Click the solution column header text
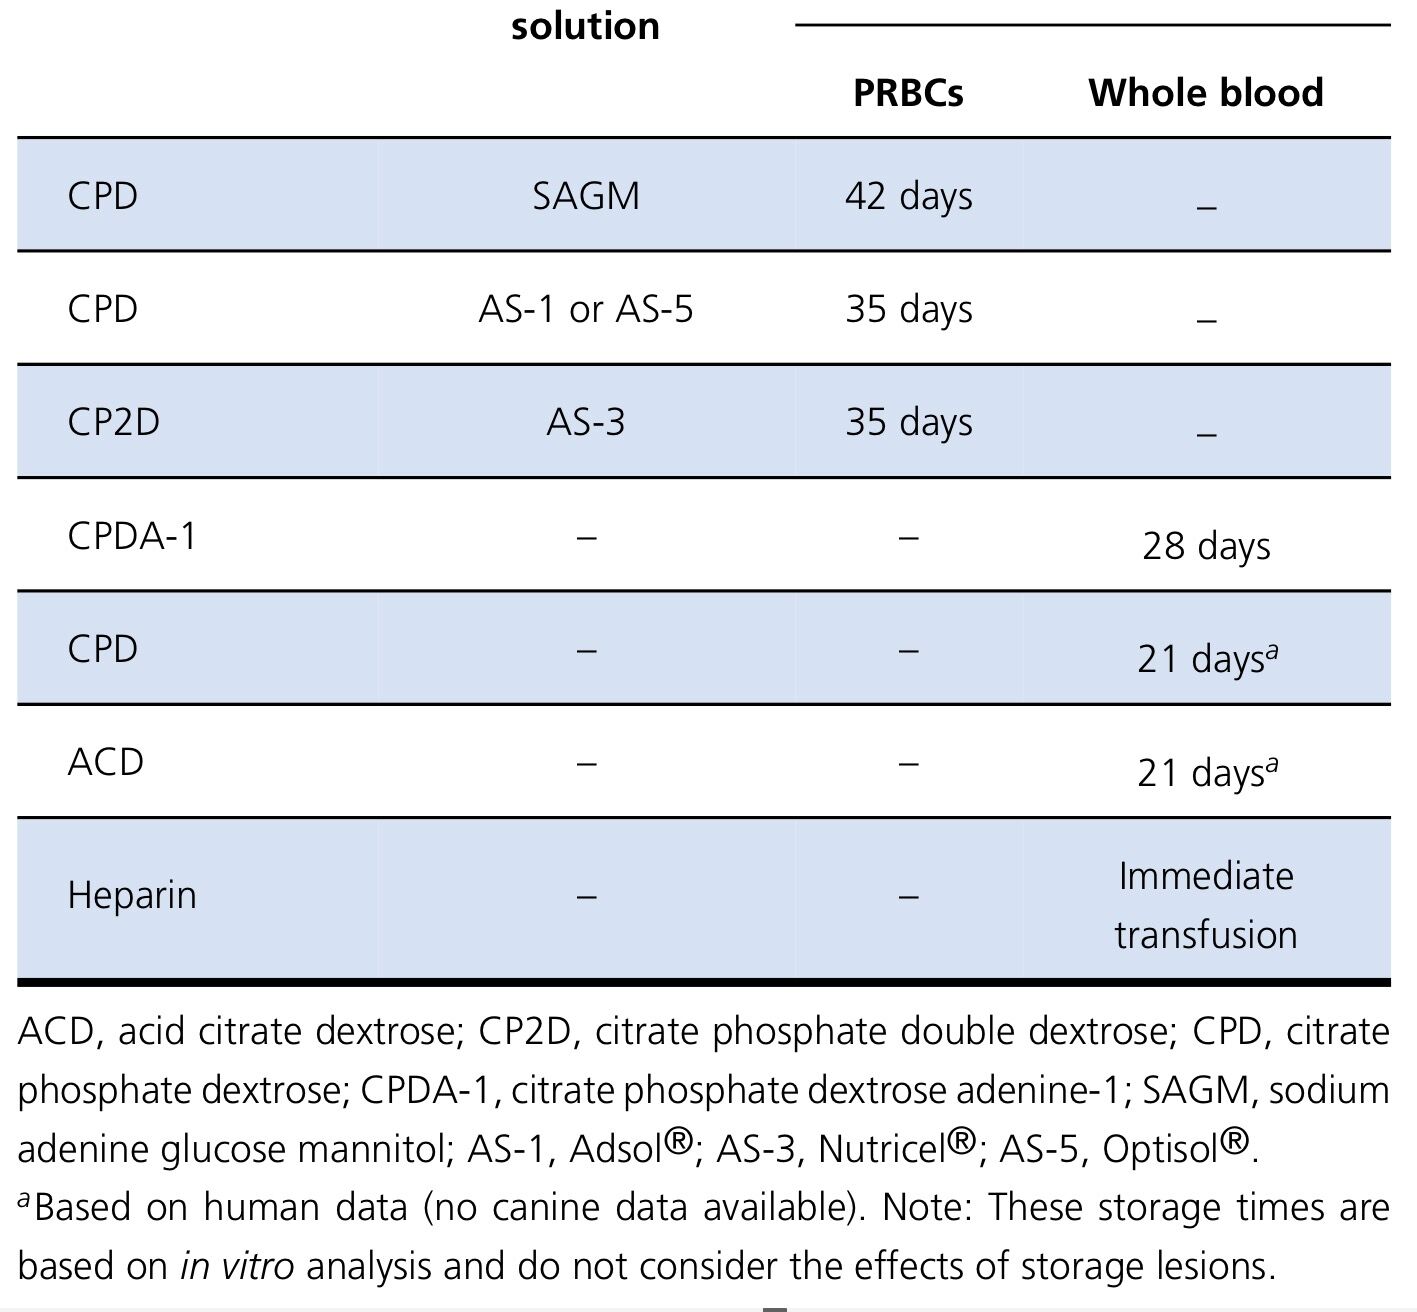The image size is (1417, 1312). [585, 26]
